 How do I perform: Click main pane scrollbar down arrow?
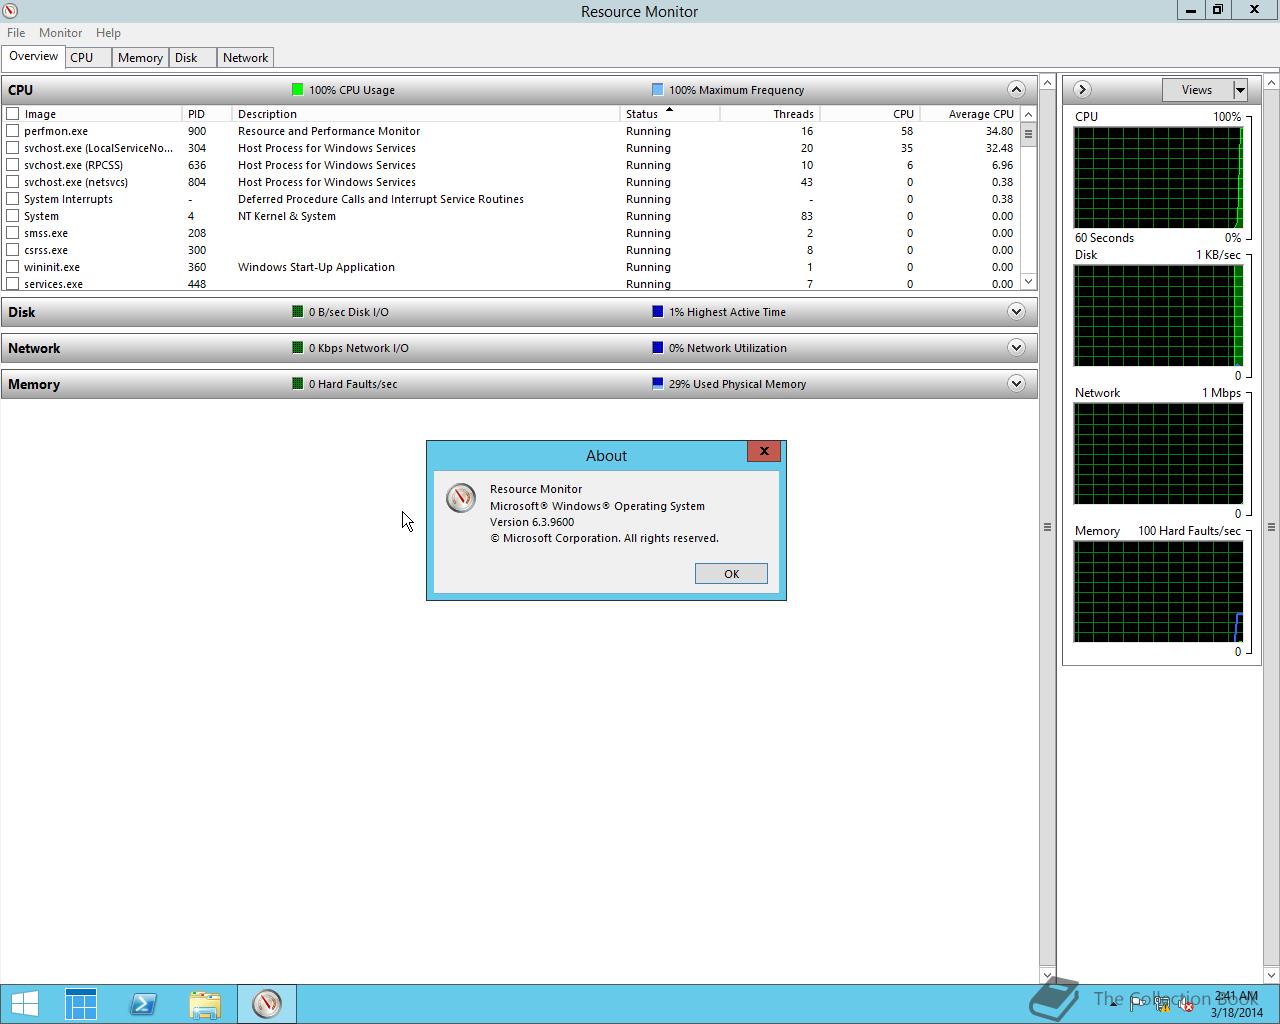1047,975
